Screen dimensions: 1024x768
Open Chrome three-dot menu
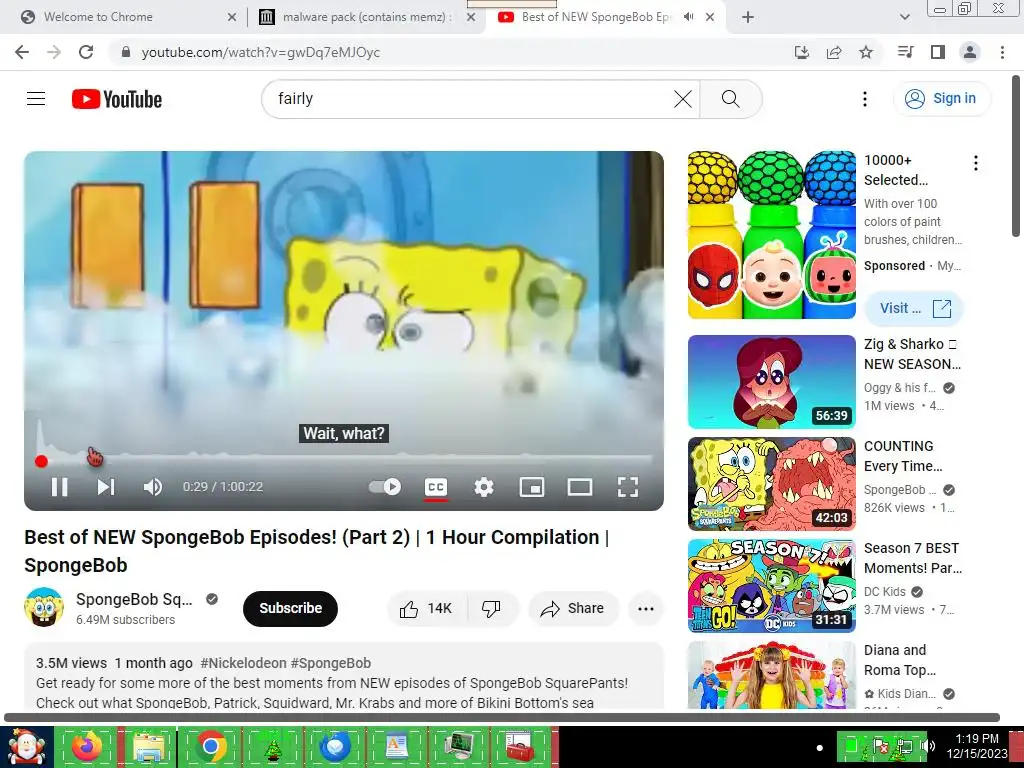pyautogui.click(x=1002, y=52)
